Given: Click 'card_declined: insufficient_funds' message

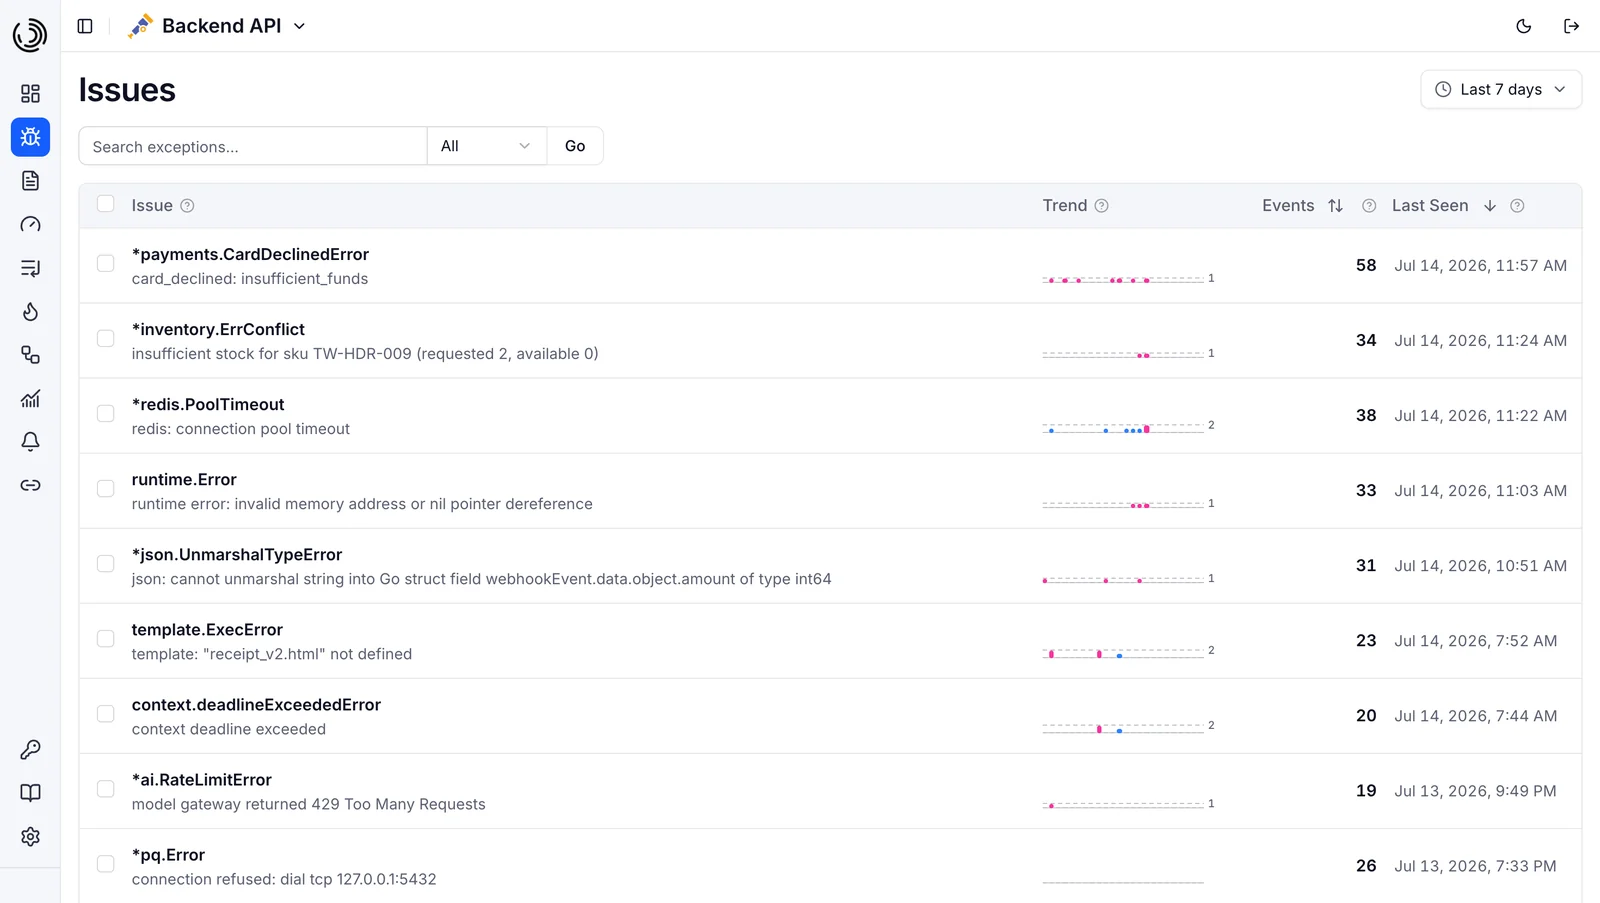Looking at the screenshot, I should point(250,279).
